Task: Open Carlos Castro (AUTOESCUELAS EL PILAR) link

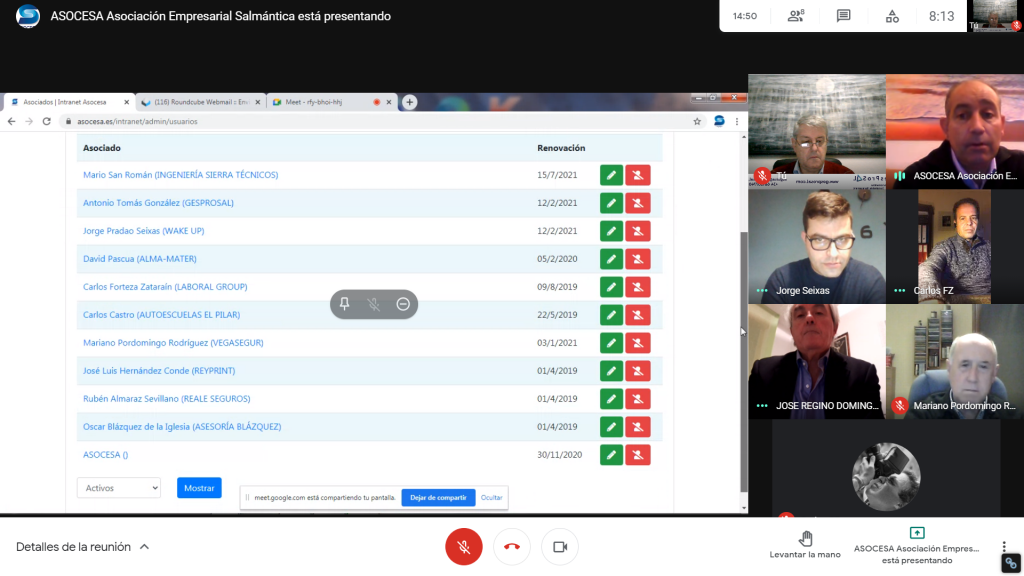Action: [161, 315]
